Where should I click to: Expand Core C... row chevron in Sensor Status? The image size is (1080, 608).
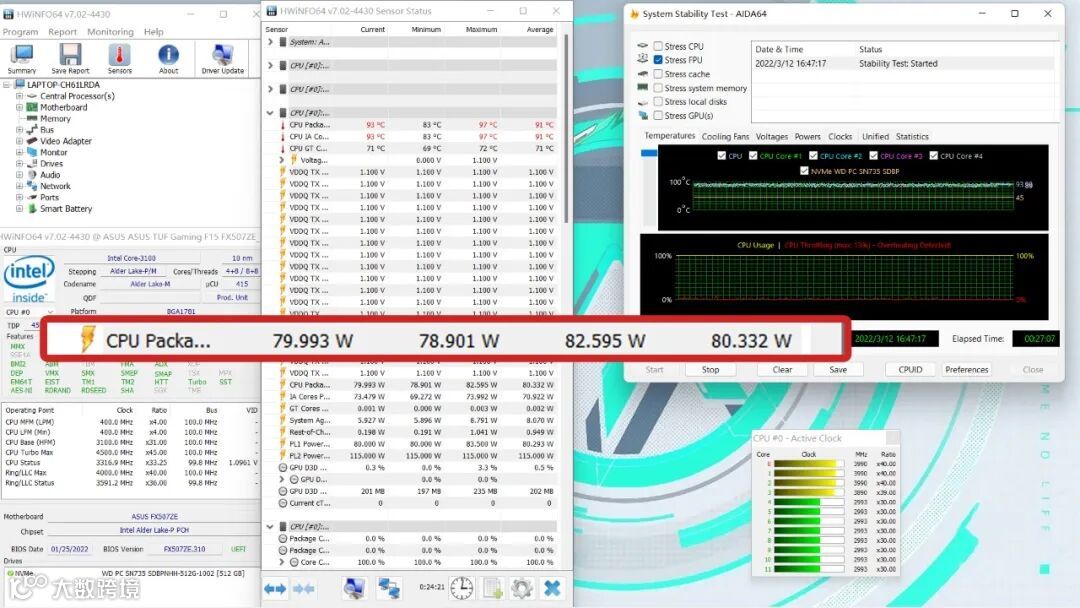click(x=282, y=562)
